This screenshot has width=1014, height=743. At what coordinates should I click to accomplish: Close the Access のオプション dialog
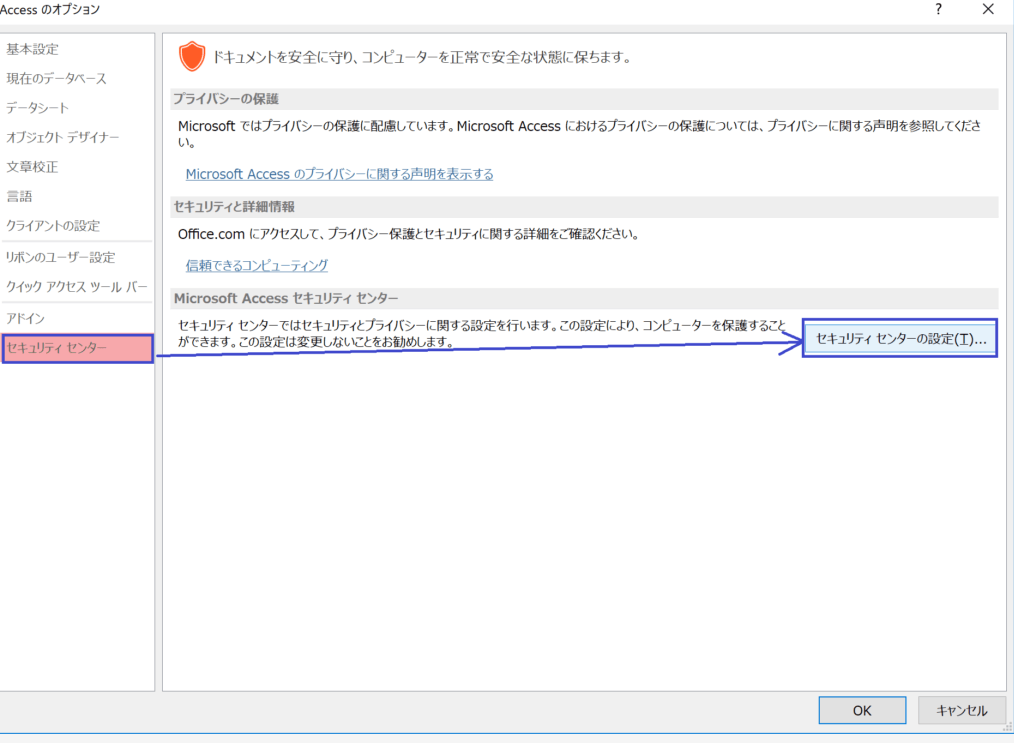pos(988,10)
